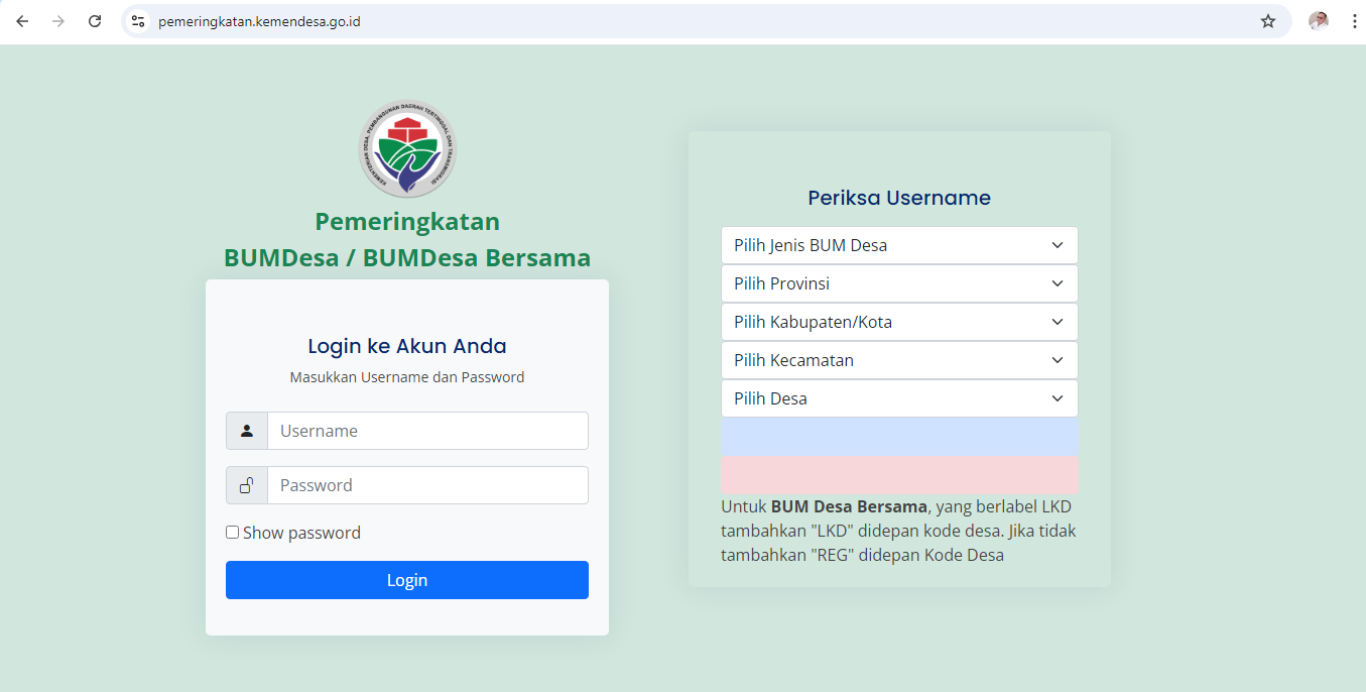The image size is (1366, 692).
Task: Click the browser forward arrow
Action: tap(58, 21)
